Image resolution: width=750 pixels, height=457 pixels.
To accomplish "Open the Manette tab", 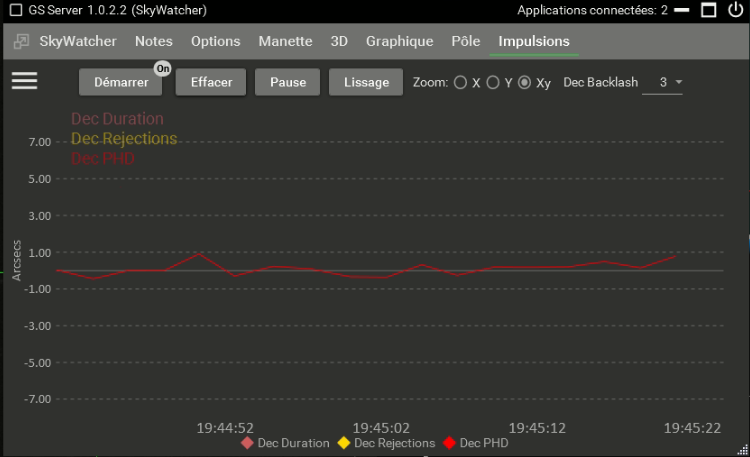I will (285, 41).
